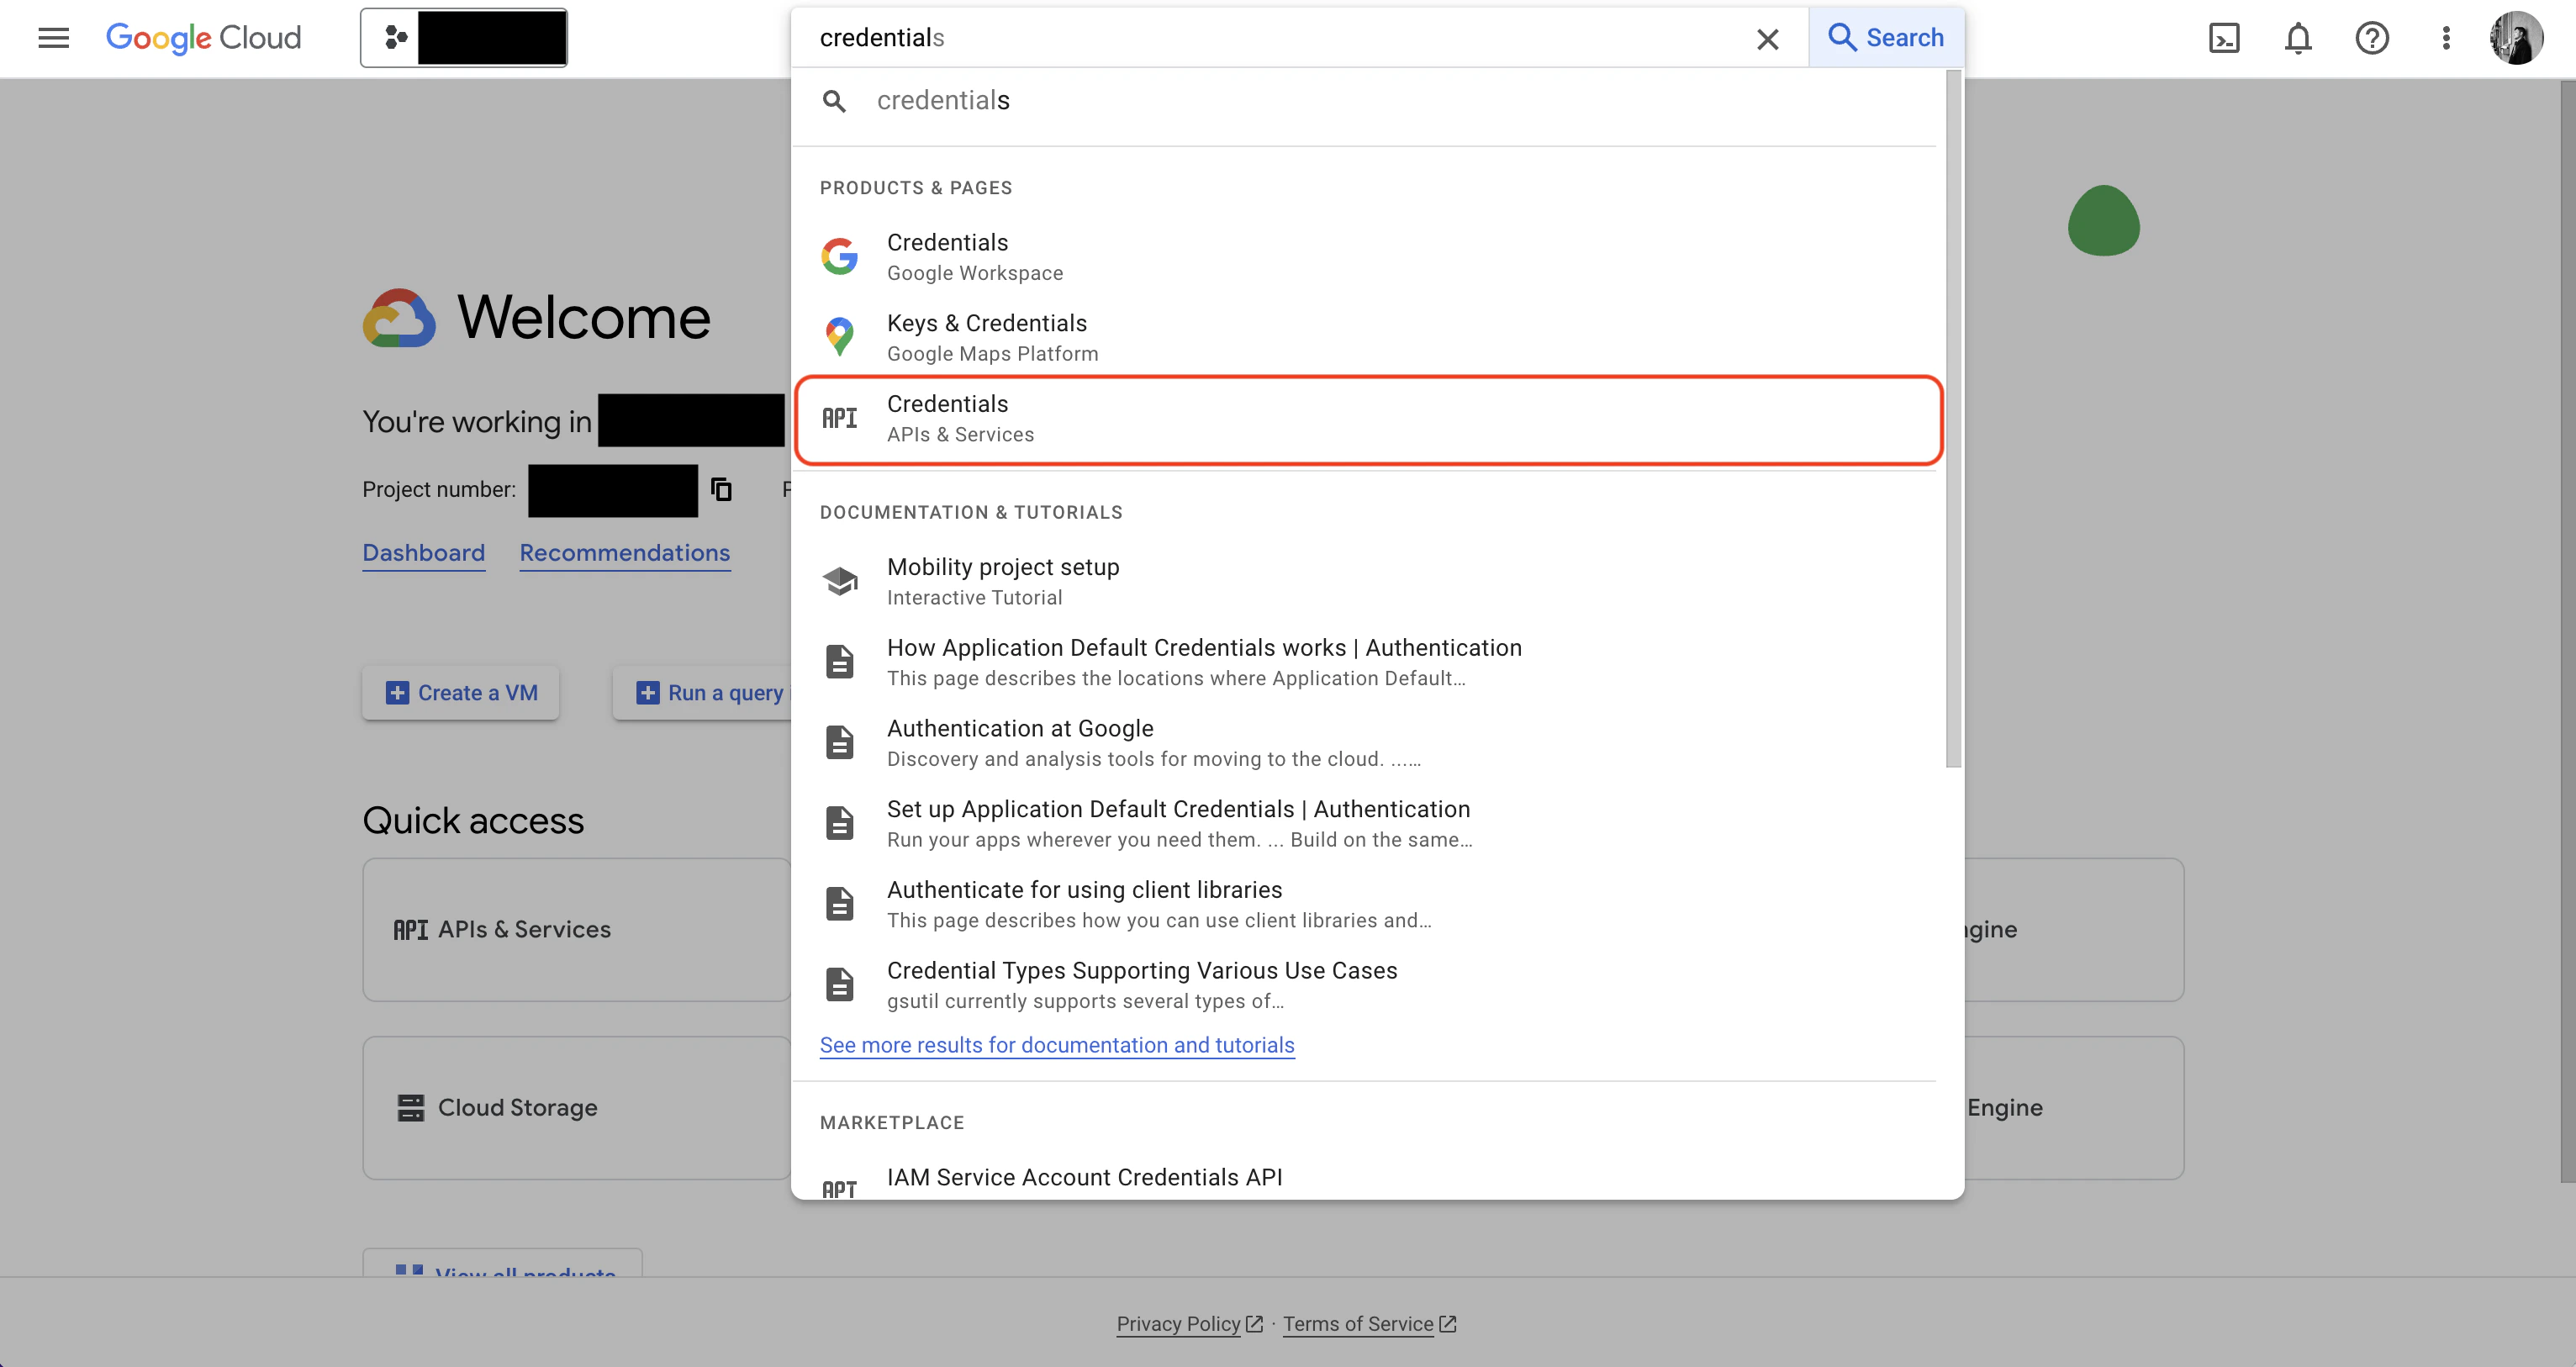The image size is (2576, 1367).
Task: Open the project selector dropdown
Action: click(463, 37)
